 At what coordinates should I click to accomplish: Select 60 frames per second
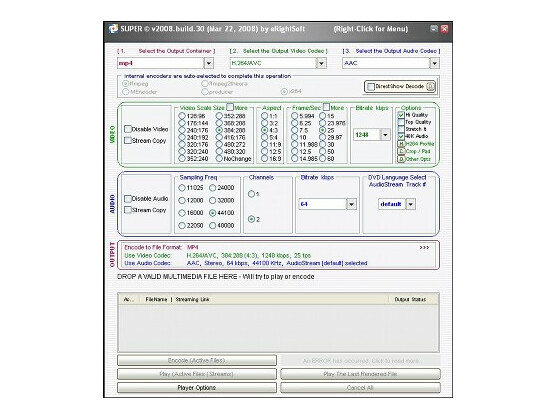tap(323, 159)
